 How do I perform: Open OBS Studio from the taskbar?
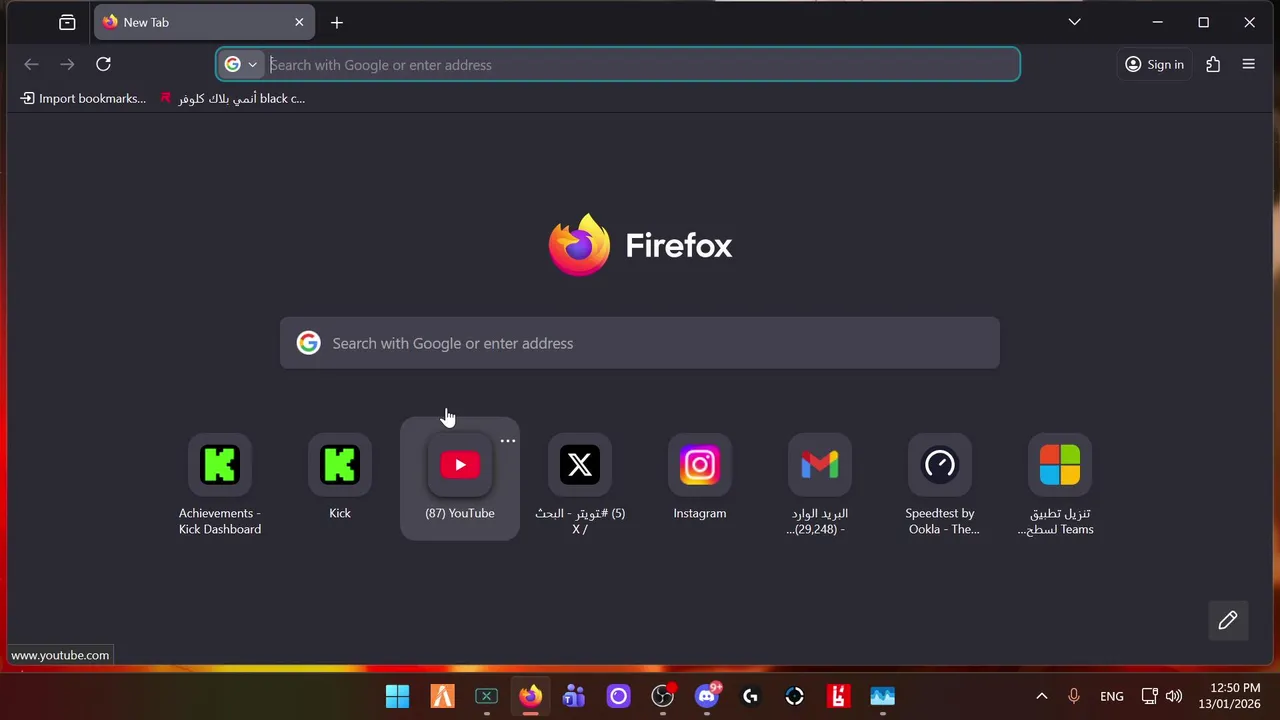tap(663, 696)
